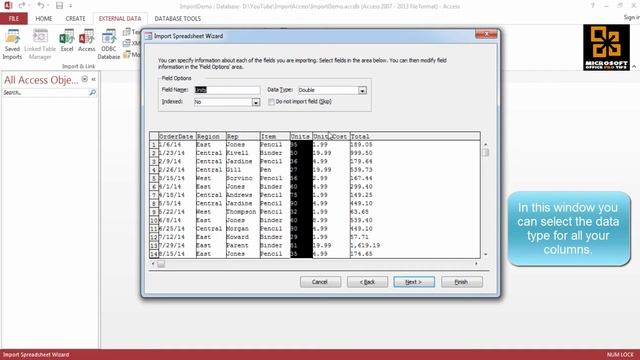This screenshot has width=640, height=360.
Task: Open the FILE tab
Action: pos(13,18)
